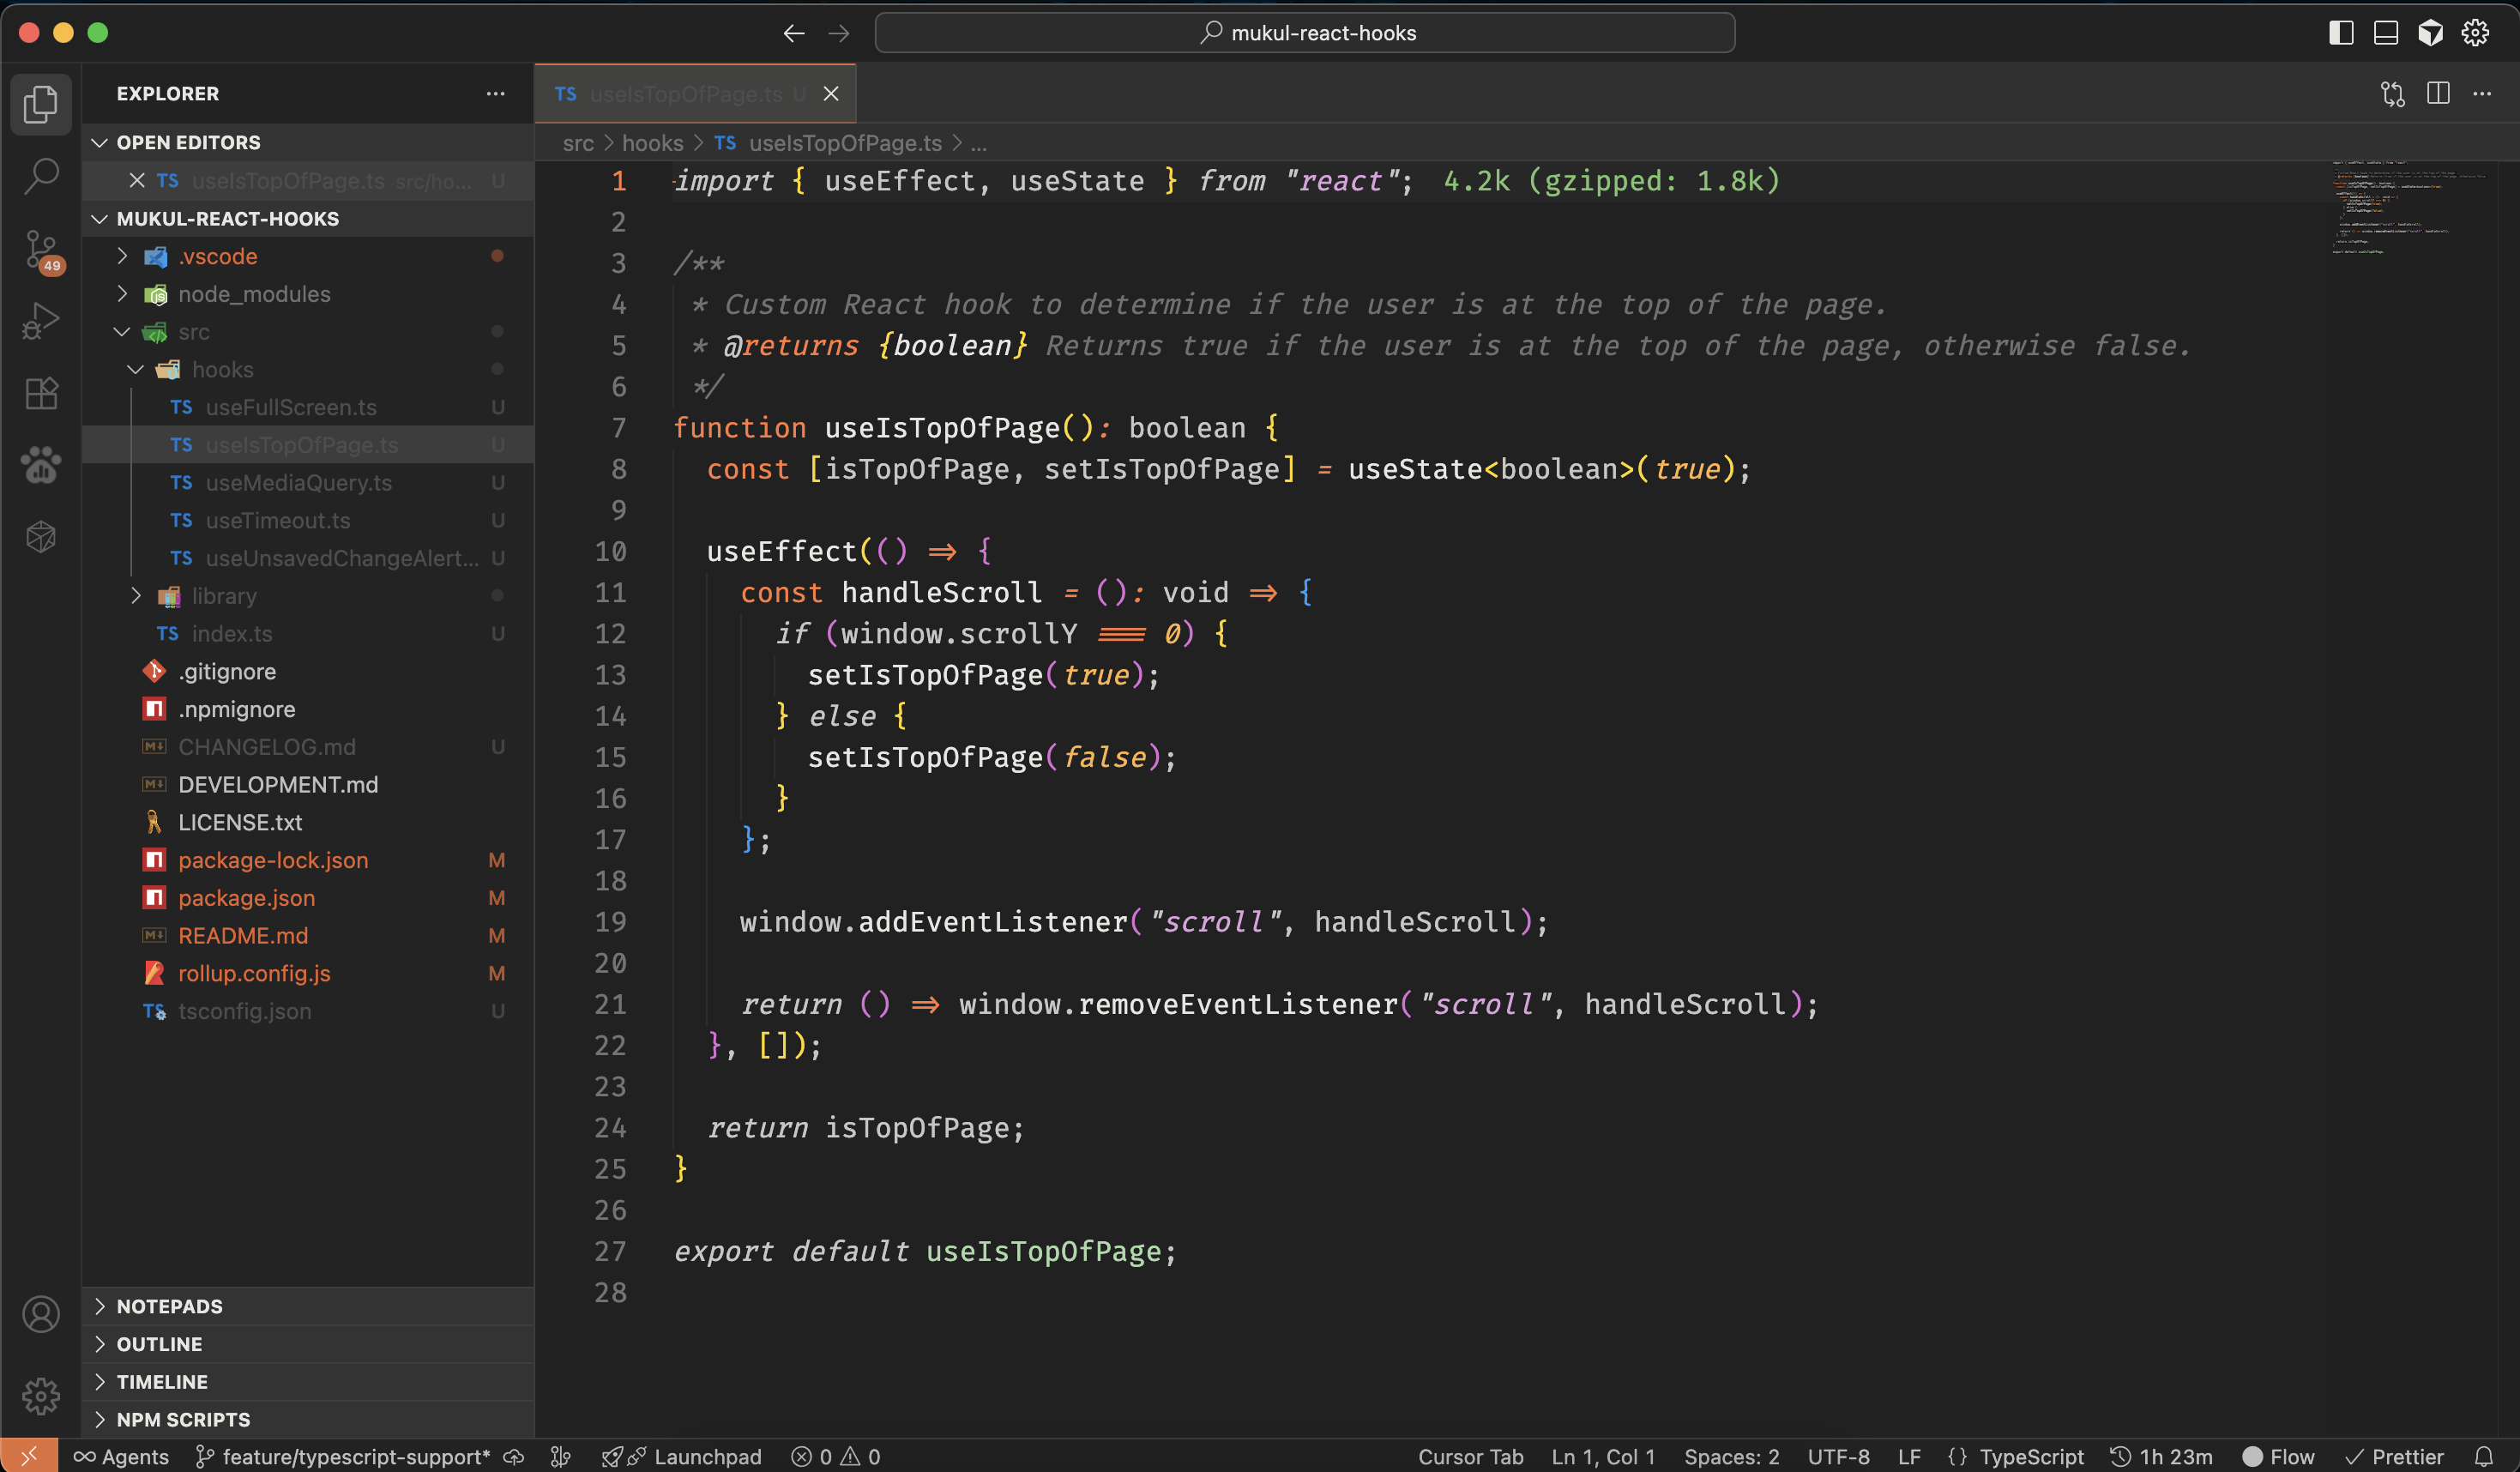The height and width of the screenshot is (1472, 2520).
Task: Open the Explorer view in activity bar
Action: [x=41, y=103]
